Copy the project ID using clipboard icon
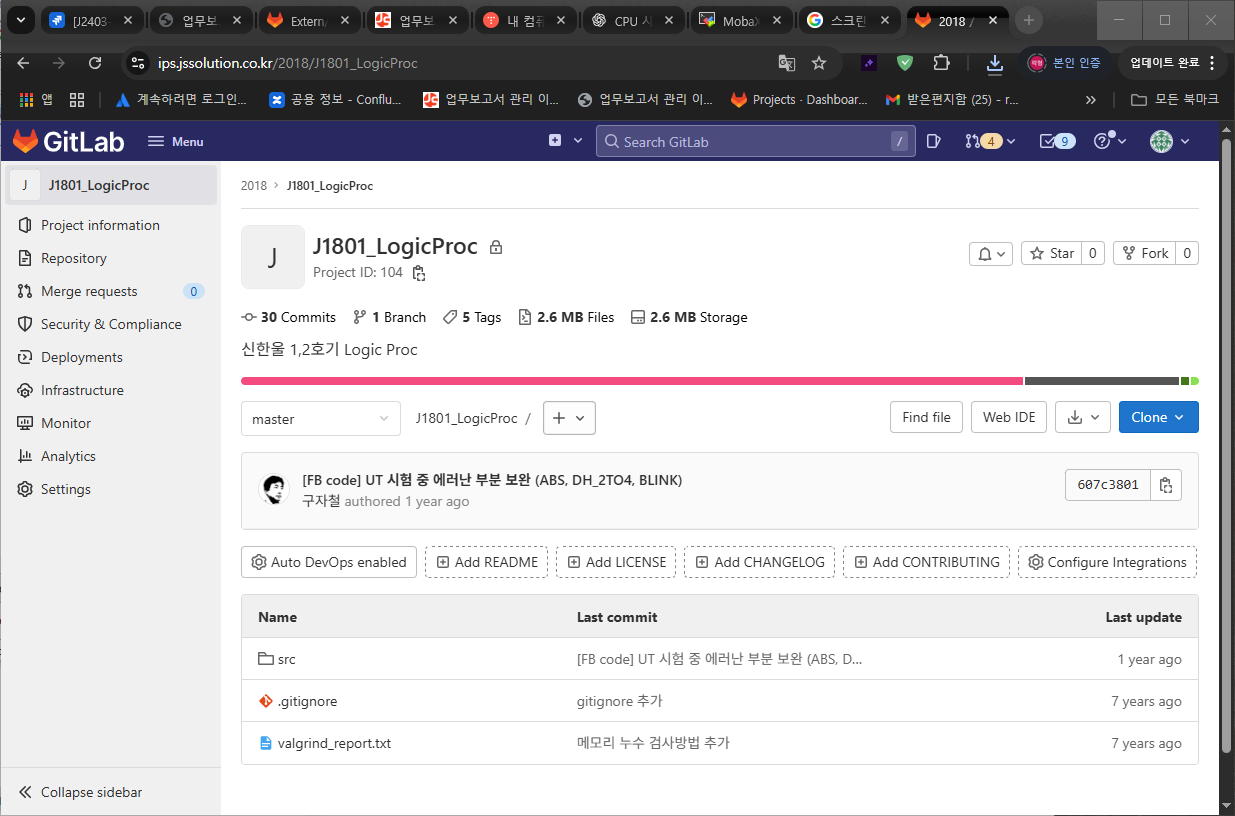1235x816 pixels. [419, 273]
